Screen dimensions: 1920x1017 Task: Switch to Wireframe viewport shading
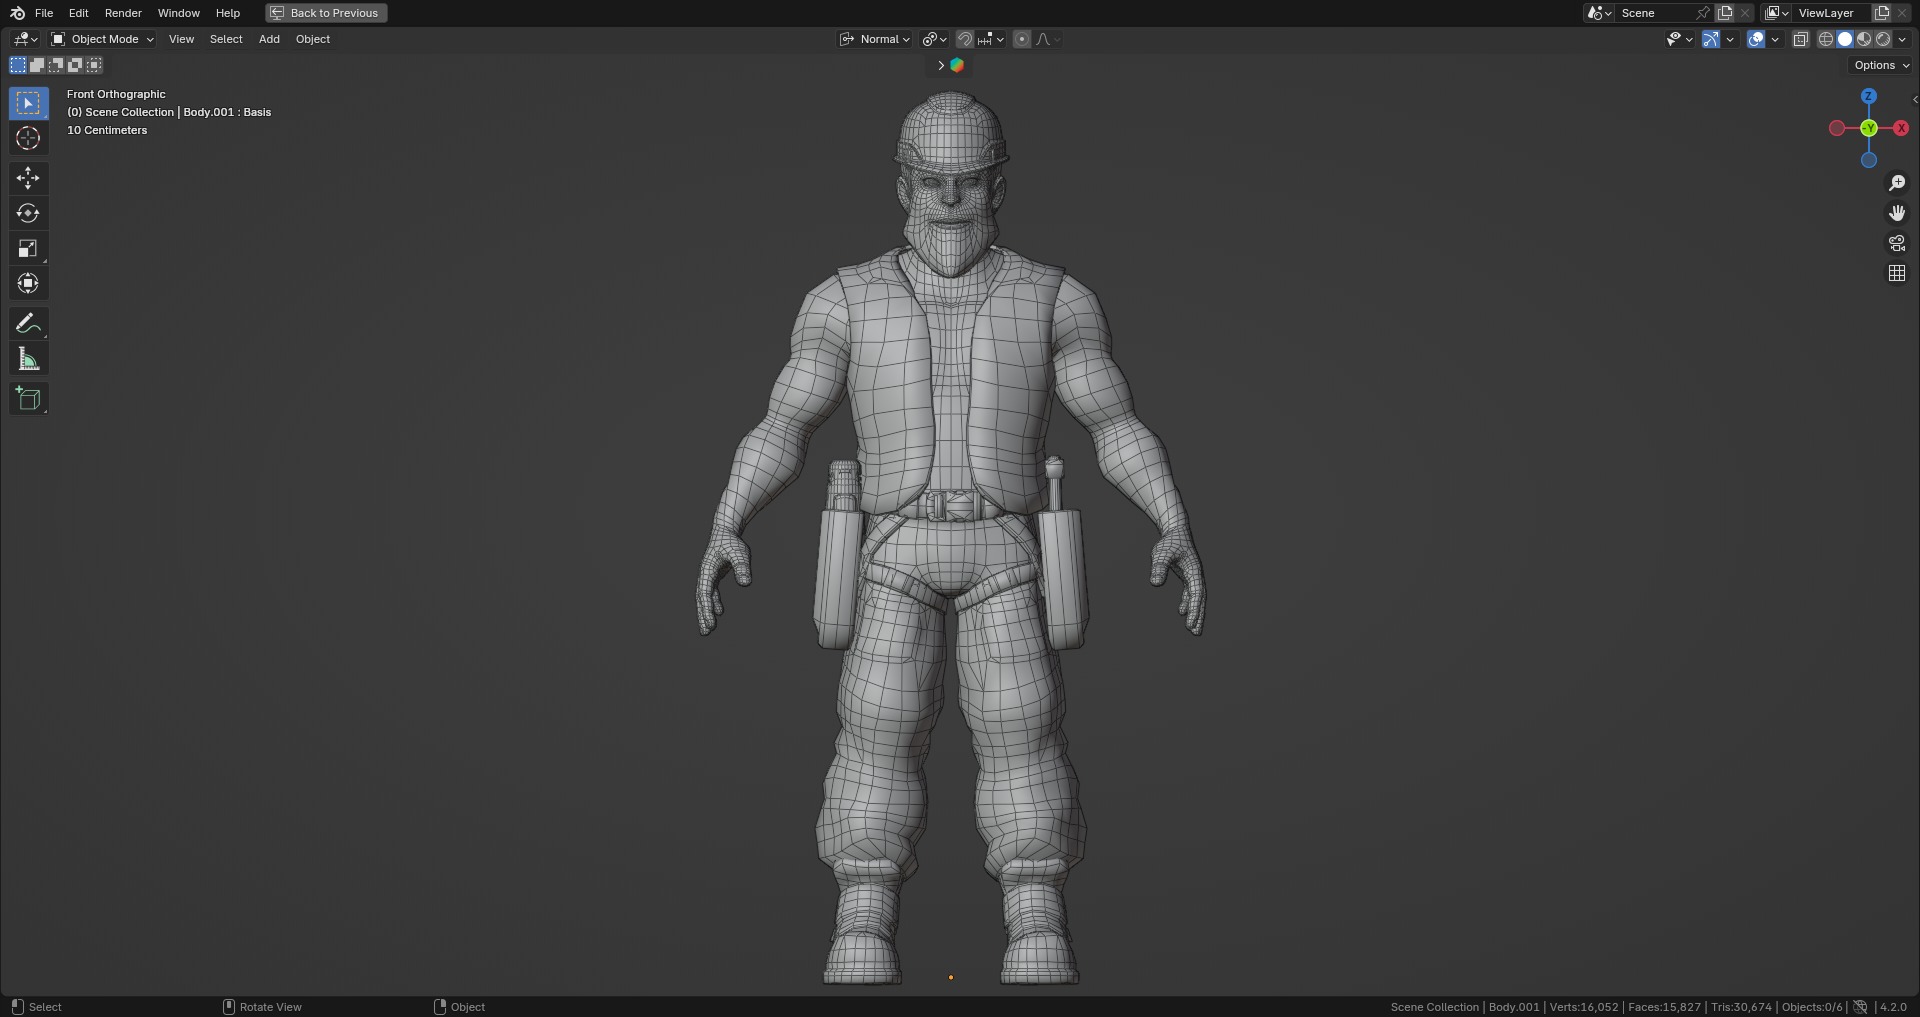point(1825,39)
